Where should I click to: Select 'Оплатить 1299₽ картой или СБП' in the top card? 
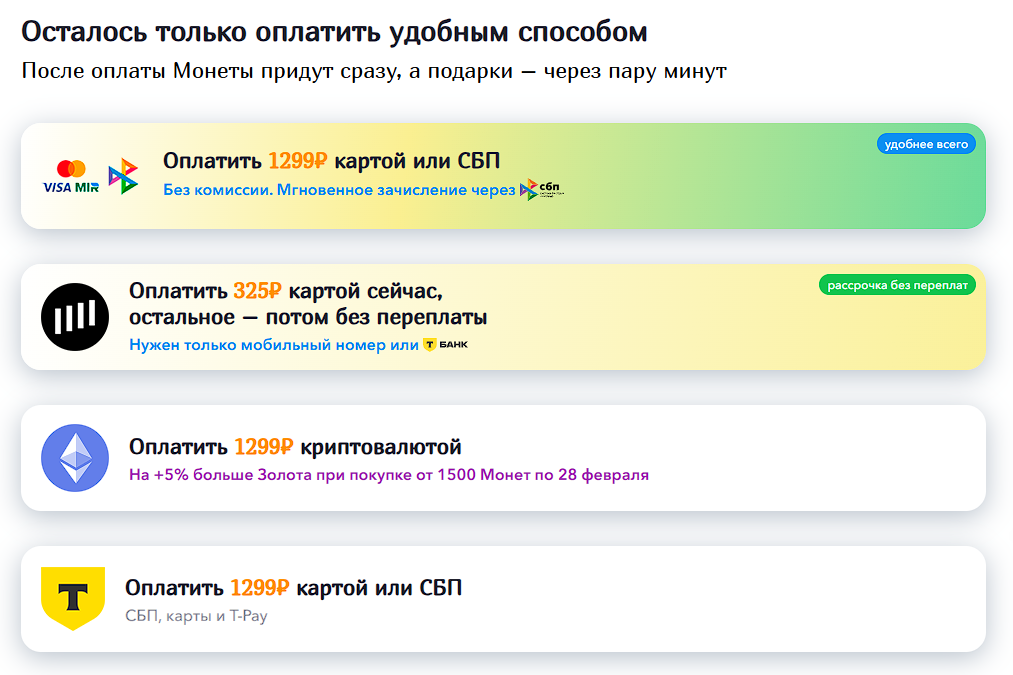click(x=331, y=161)
